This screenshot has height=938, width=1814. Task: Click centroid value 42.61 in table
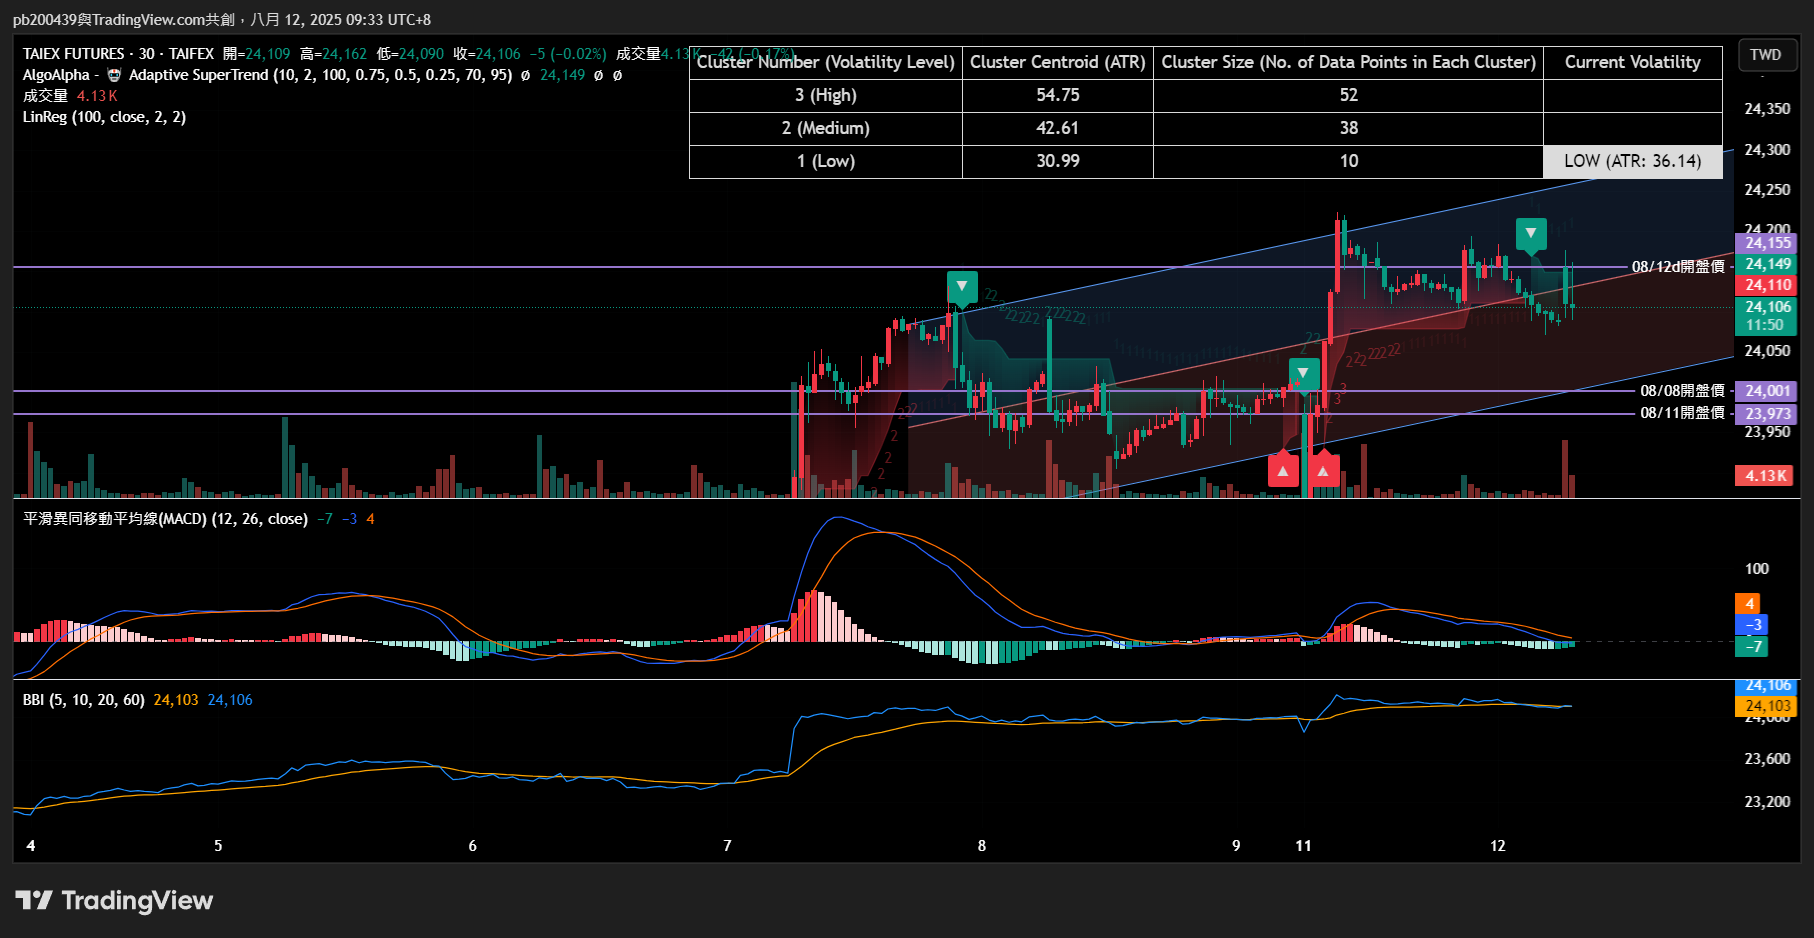click(1057, 128)
